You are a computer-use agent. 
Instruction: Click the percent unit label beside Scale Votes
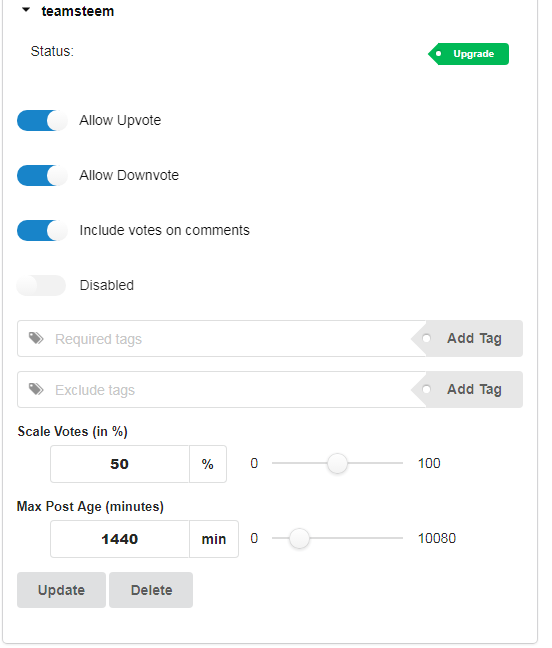[208, 464]
